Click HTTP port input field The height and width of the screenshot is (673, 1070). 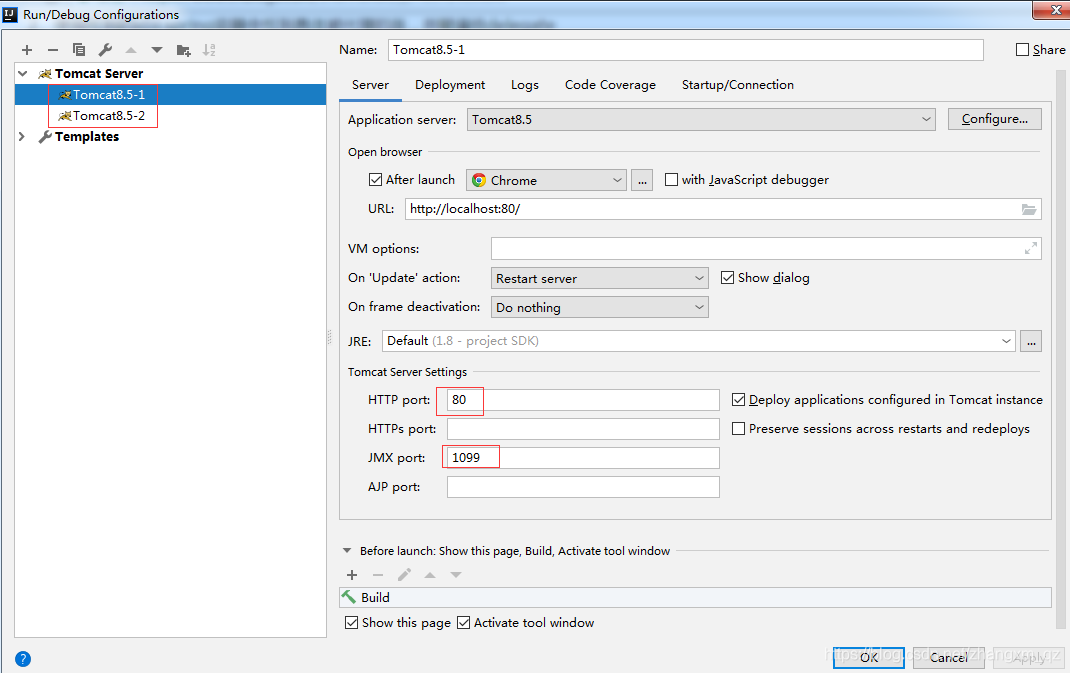coord(583,400)
